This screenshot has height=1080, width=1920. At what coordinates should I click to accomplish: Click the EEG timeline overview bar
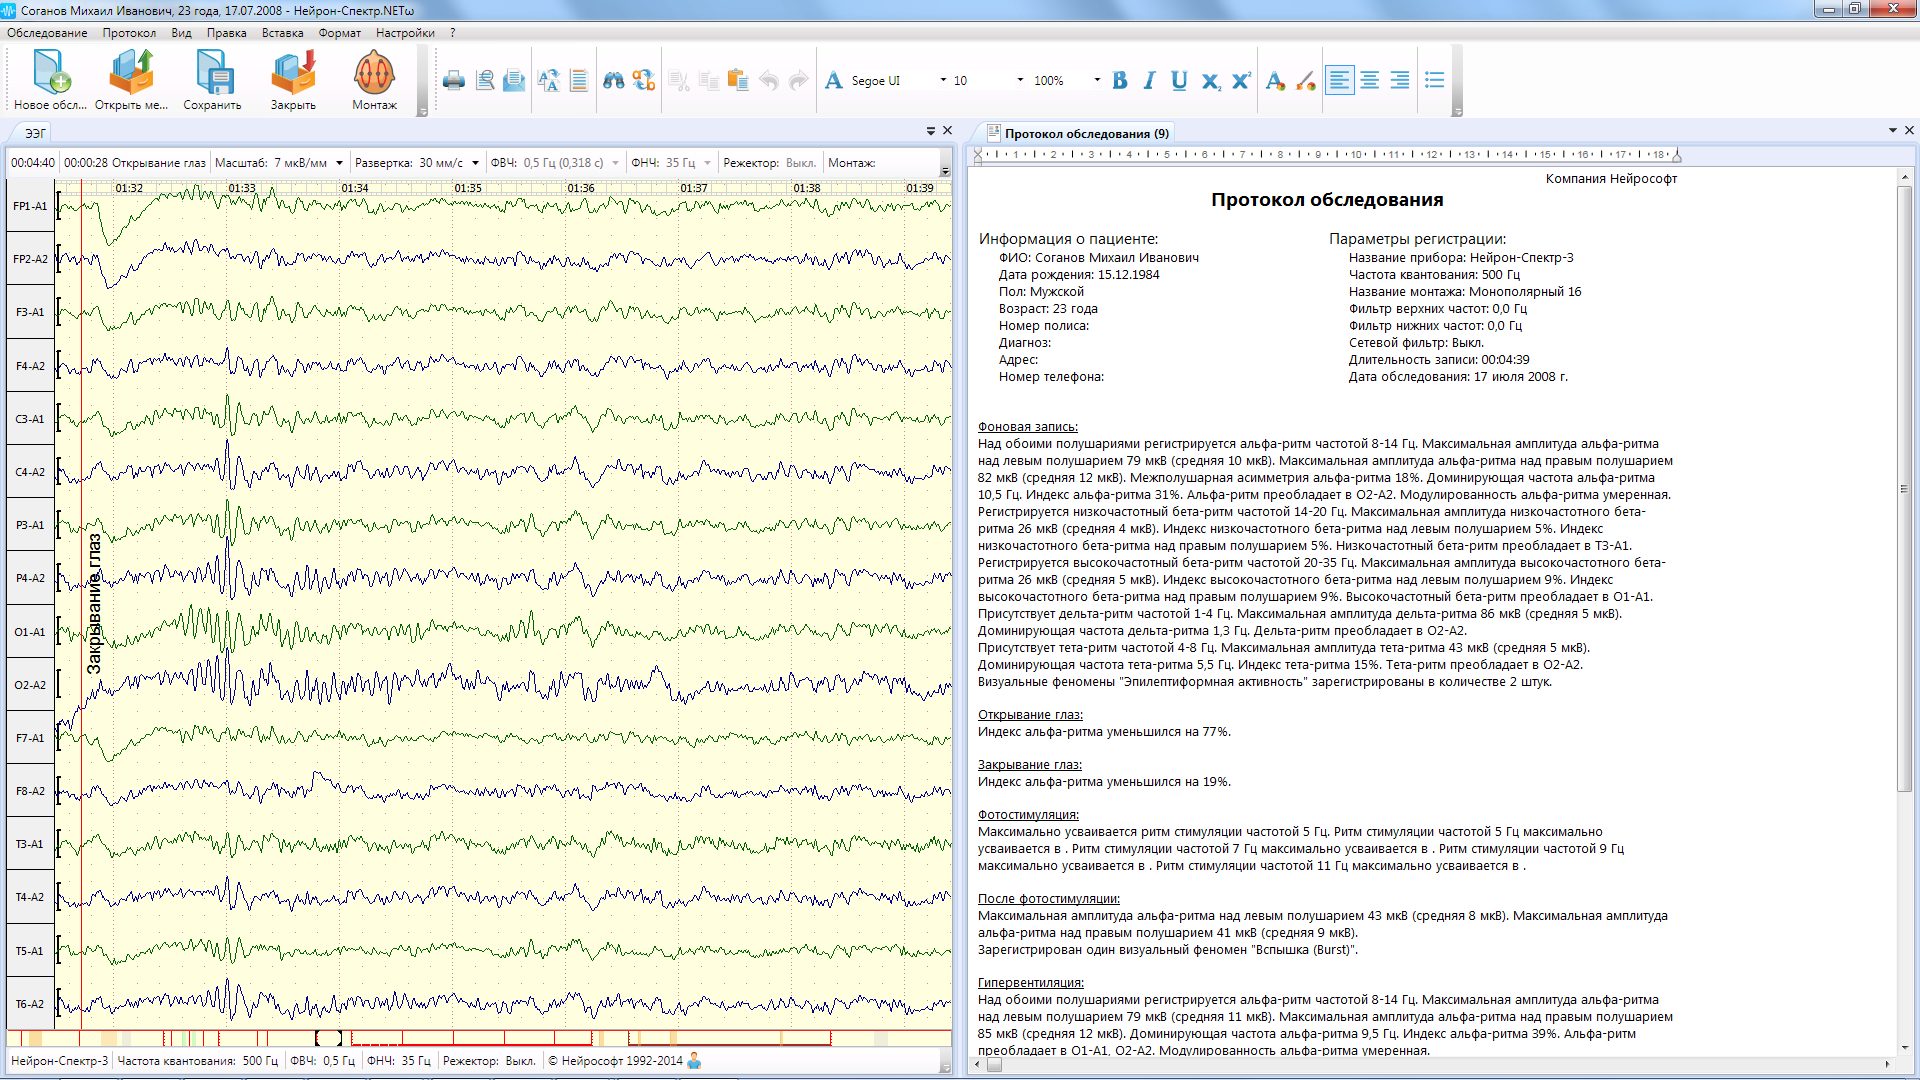(x=478, y=1038)
